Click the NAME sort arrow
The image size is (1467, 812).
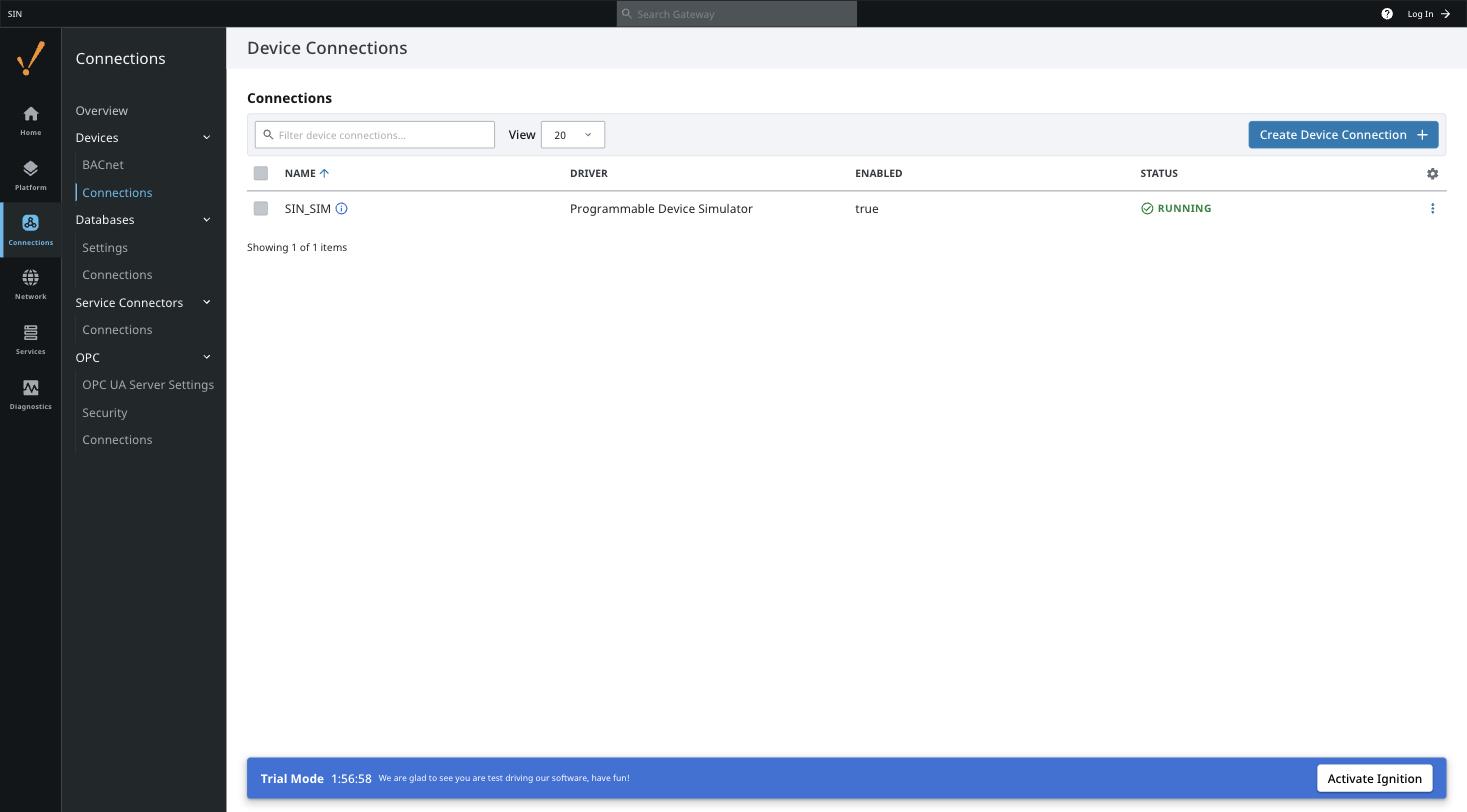pos(324,173)
